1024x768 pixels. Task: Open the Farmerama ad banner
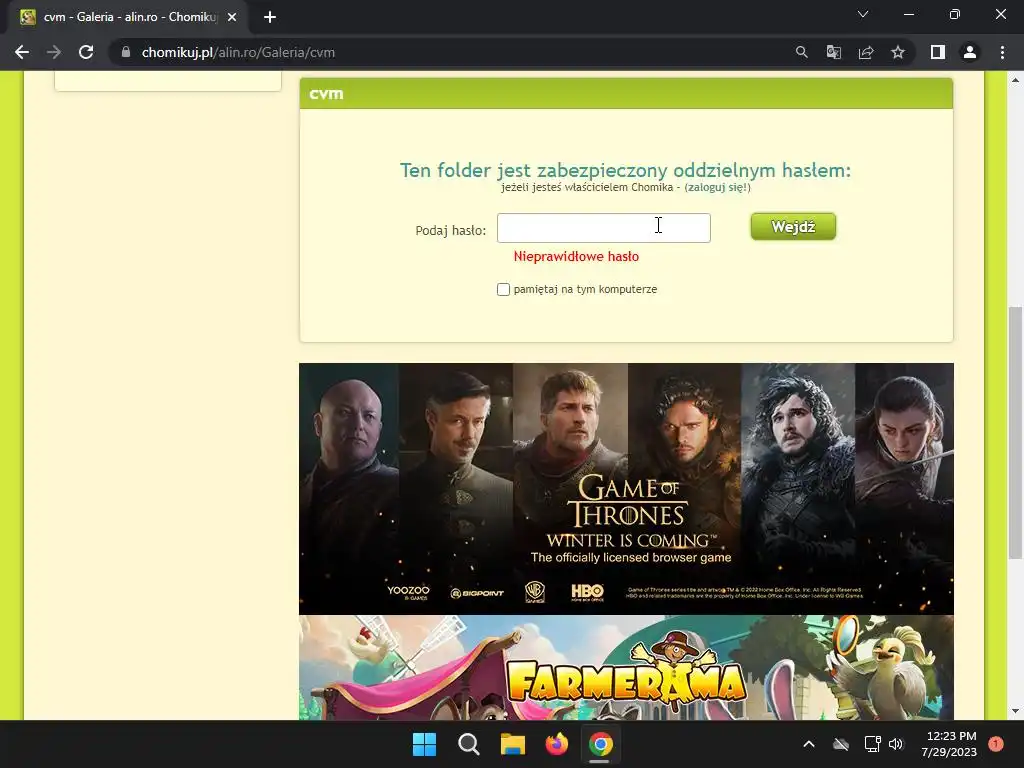[x=626, y=667]
